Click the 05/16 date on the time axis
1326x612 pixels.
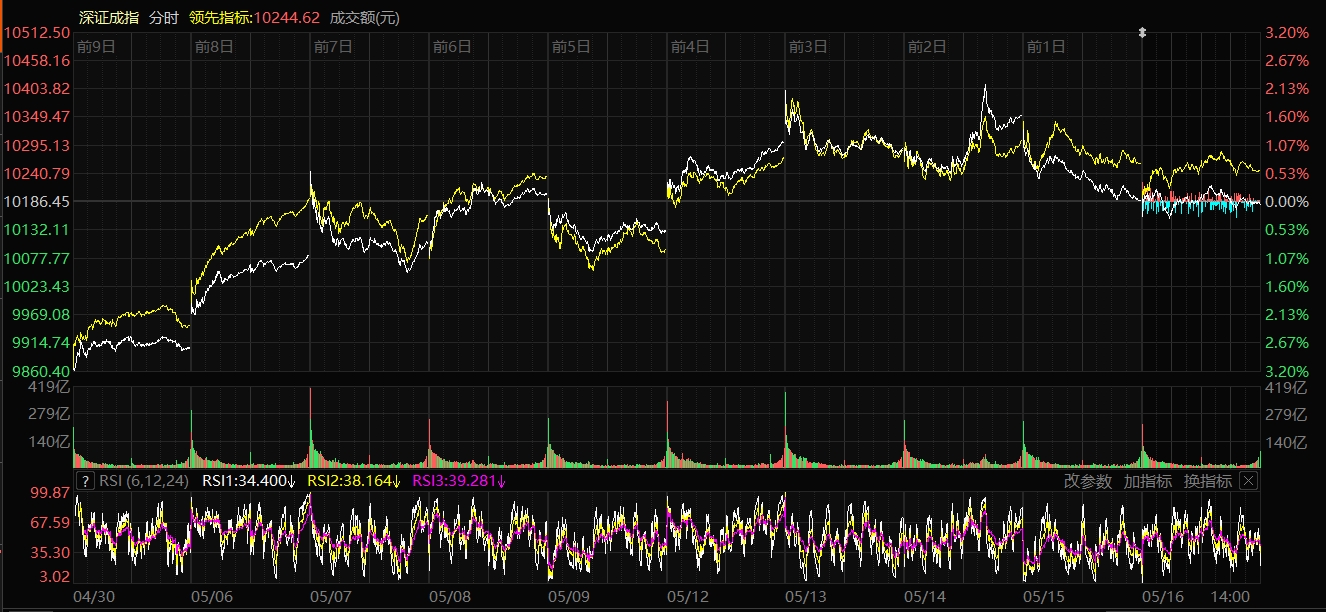pyautogui.click(x=1165, y=596)
